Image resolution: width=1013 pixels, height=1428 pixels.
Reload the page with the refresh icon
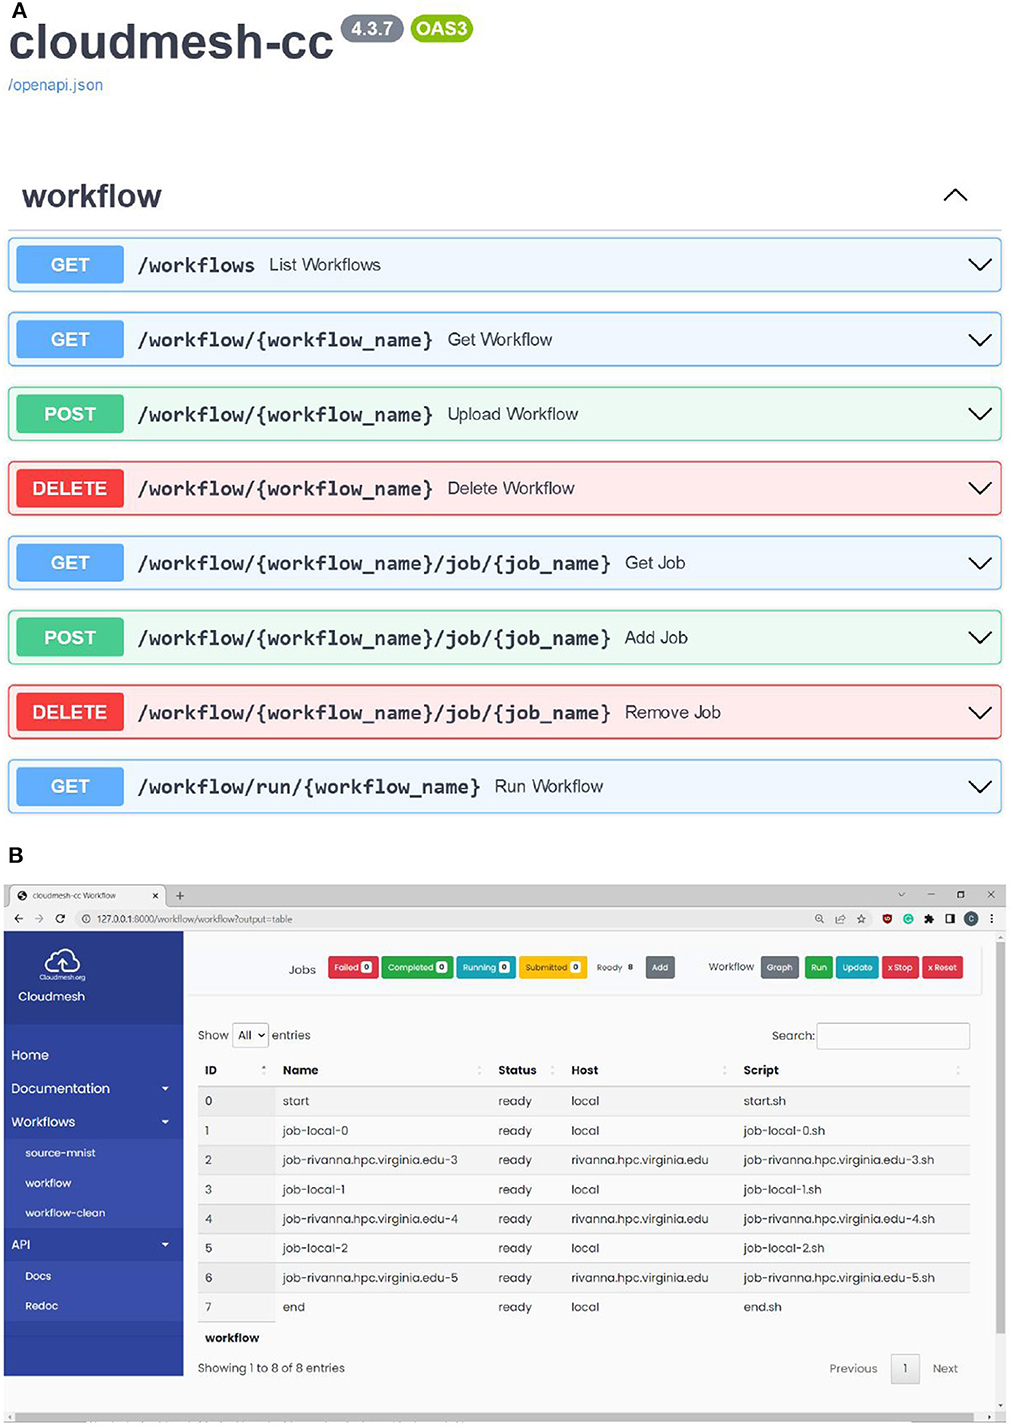pyautogui.click(x=60, y=919)
